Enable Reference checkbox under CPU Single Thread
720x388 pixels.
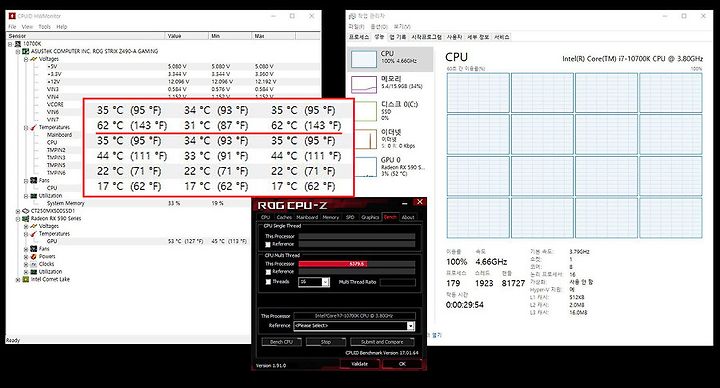[268, 244]
